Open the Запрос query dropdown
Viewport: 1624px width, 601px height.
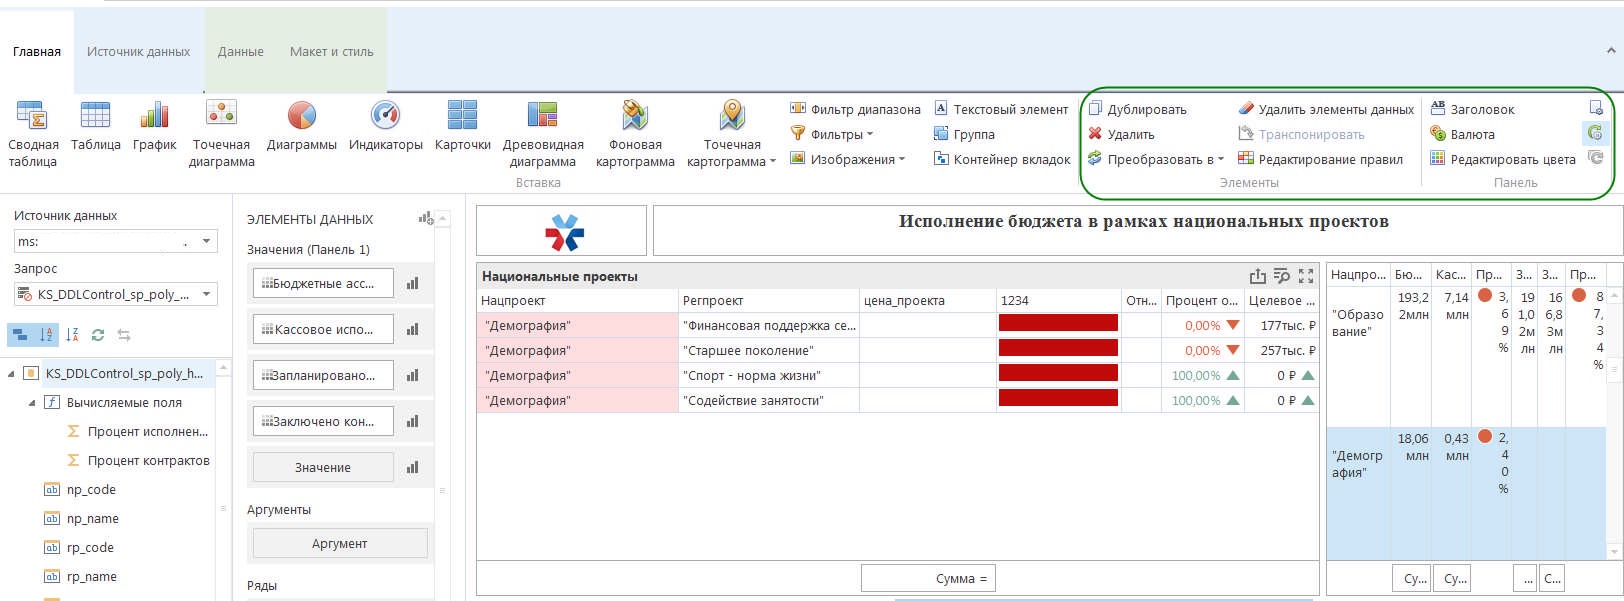point(207,294)
